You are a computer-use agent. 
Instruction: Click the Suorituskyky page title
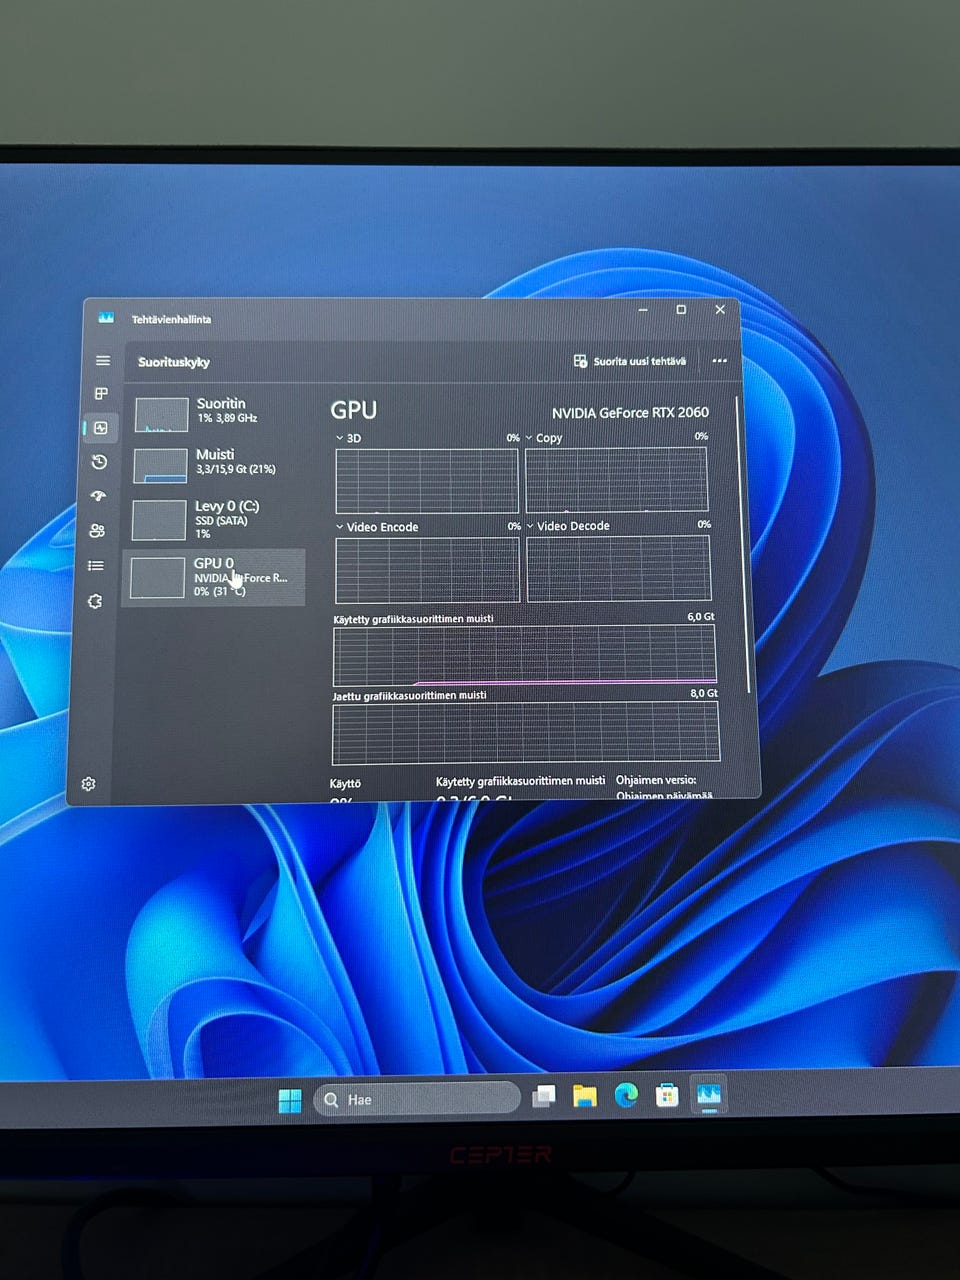(174, 362)
